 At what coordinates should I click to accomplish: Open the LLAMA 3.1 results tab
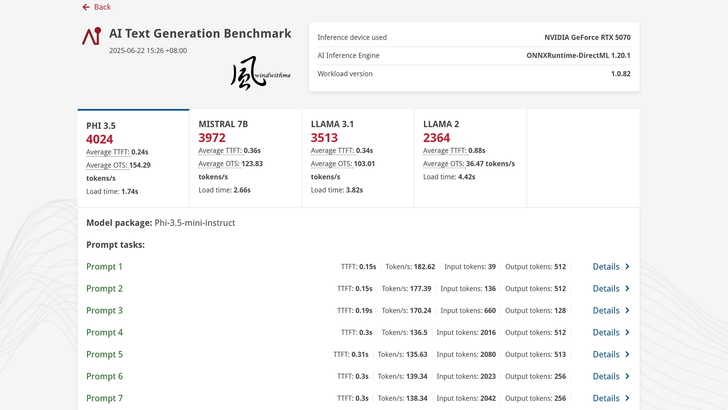point(357,158)
